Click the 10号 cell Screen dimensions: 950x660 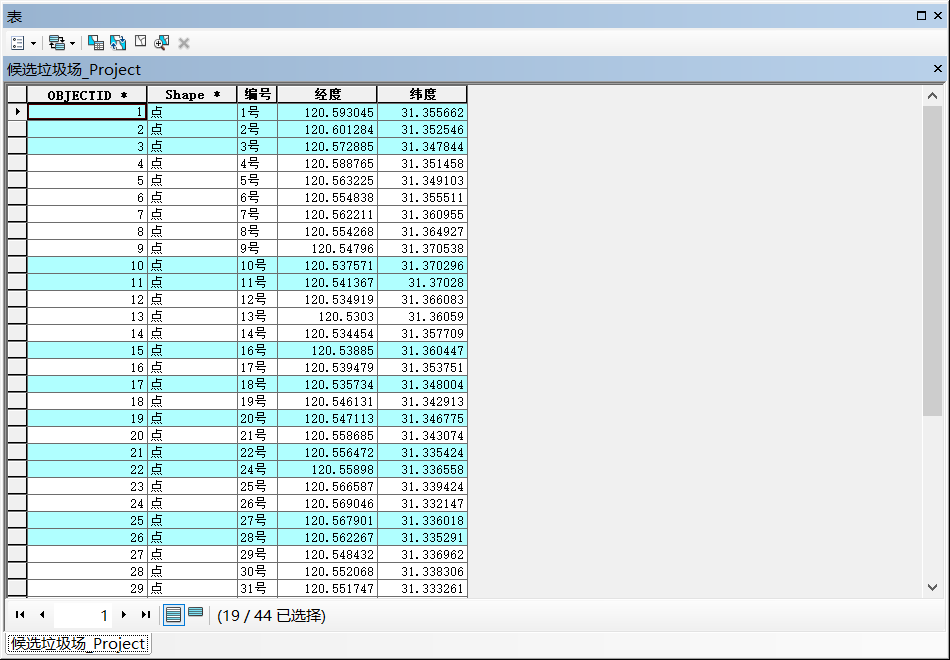[x=257, y=265]
